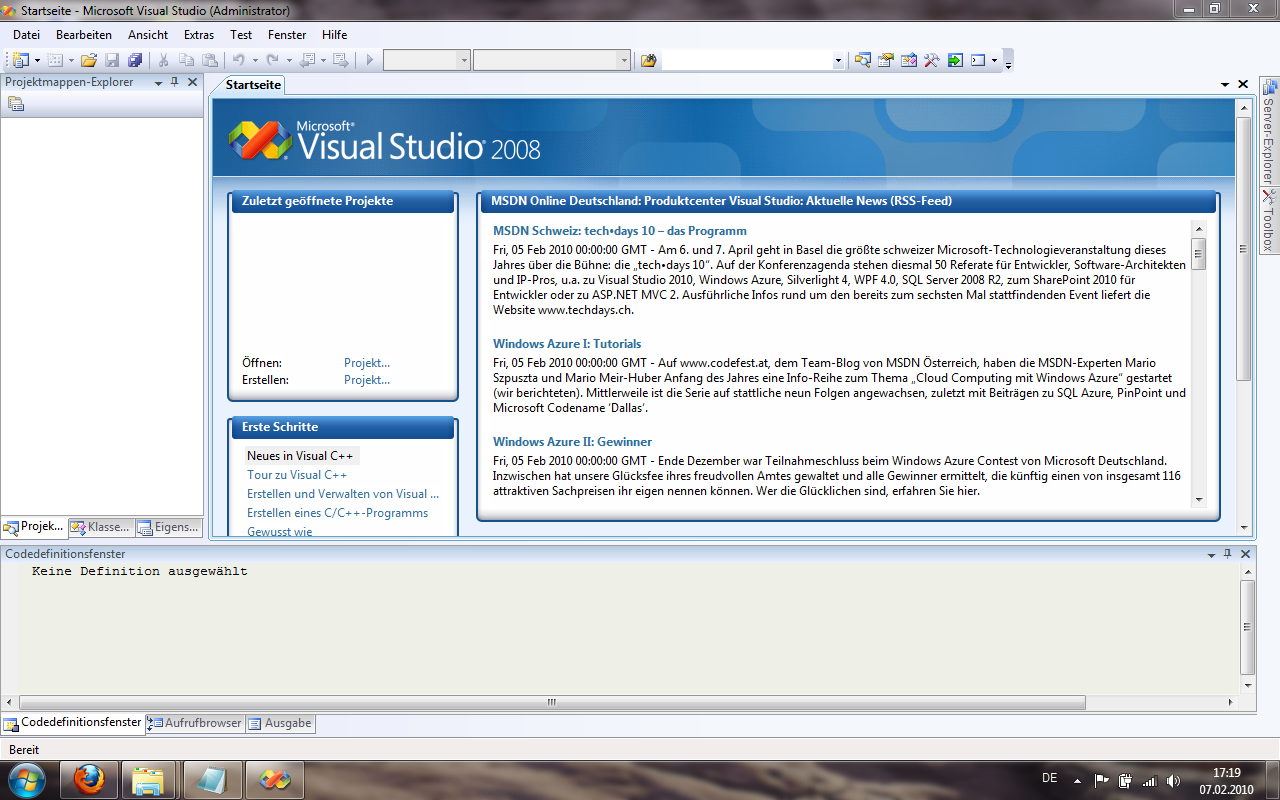
Task: Click the Projekt... link next to Öffnen
Action: tap(367, 363)
